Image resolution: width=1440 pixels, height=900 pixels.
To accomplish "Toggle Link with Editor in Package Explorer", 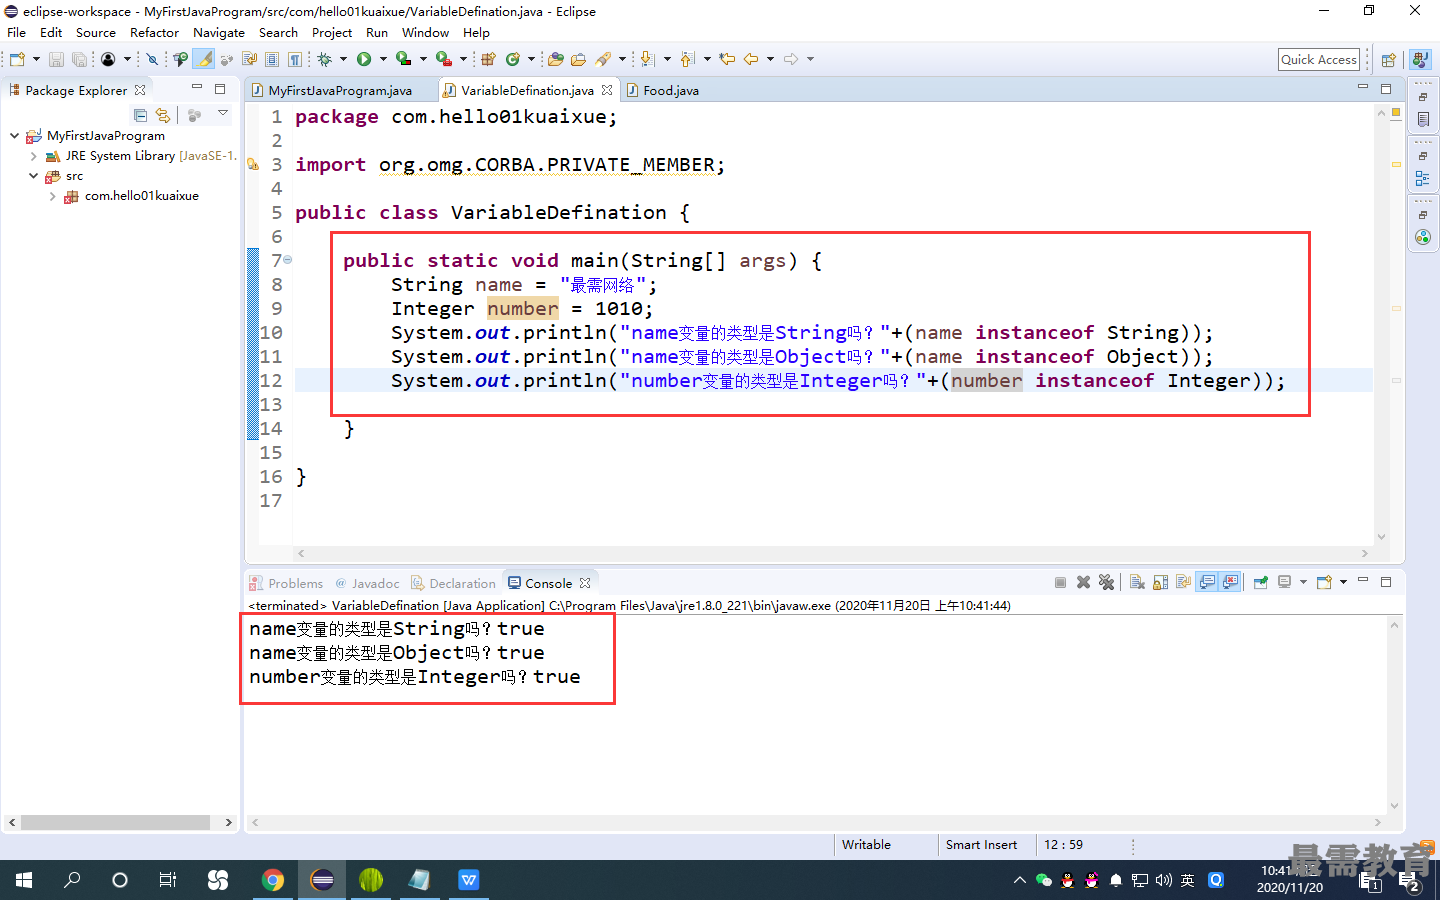I will (163, 116).
